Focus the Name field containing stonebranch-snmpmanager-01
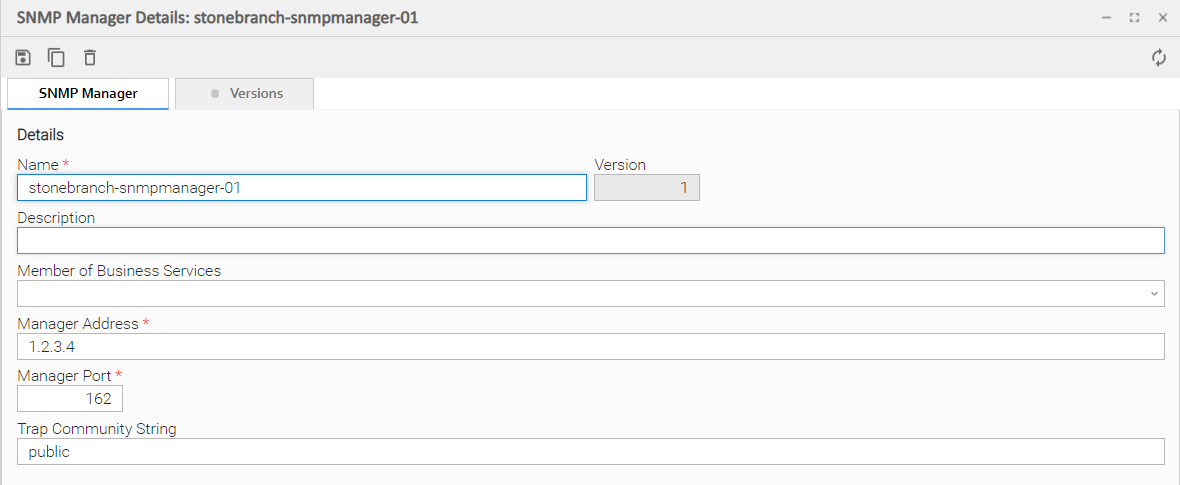1180x485 pixels. tap(301, 188)
